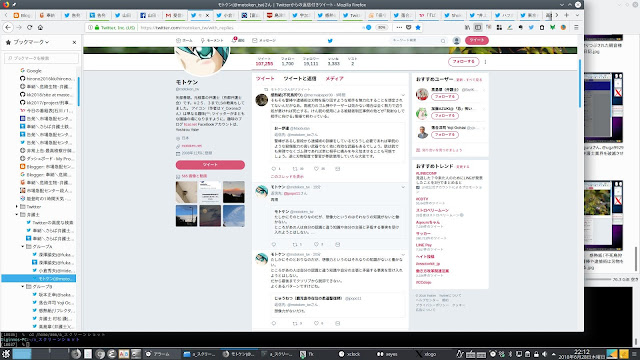The height and width of the screenshot is (360, 640).
Task: Open the Home link in Twitter header
Action: pos(184,40)
